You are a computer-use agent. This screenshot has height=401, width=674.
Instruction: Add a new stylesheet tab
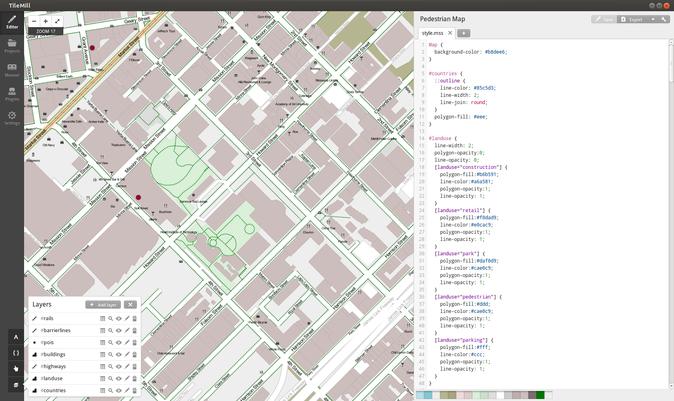pyautogui.click(x=463, y=33)
